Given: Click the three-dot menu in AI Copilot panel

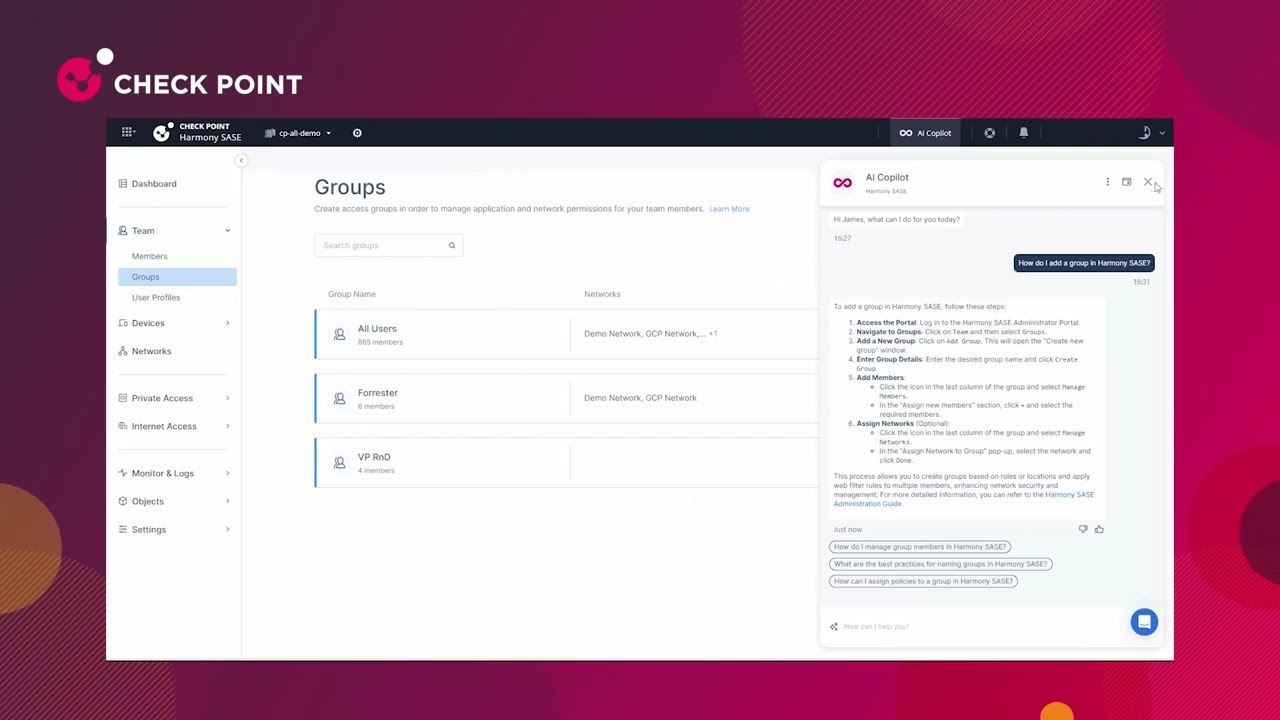Looking at the screenshot, I should click(1107, 182).
